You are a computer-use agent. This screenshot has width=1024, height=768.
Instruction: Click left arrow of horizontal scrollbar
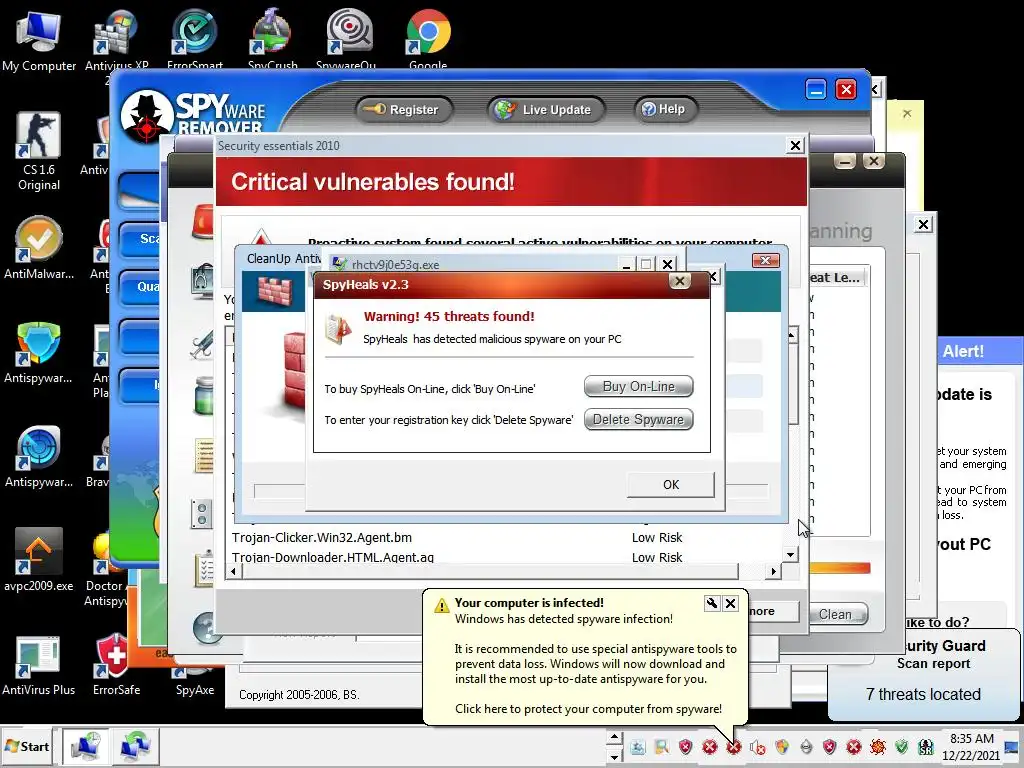click(233, 571)
